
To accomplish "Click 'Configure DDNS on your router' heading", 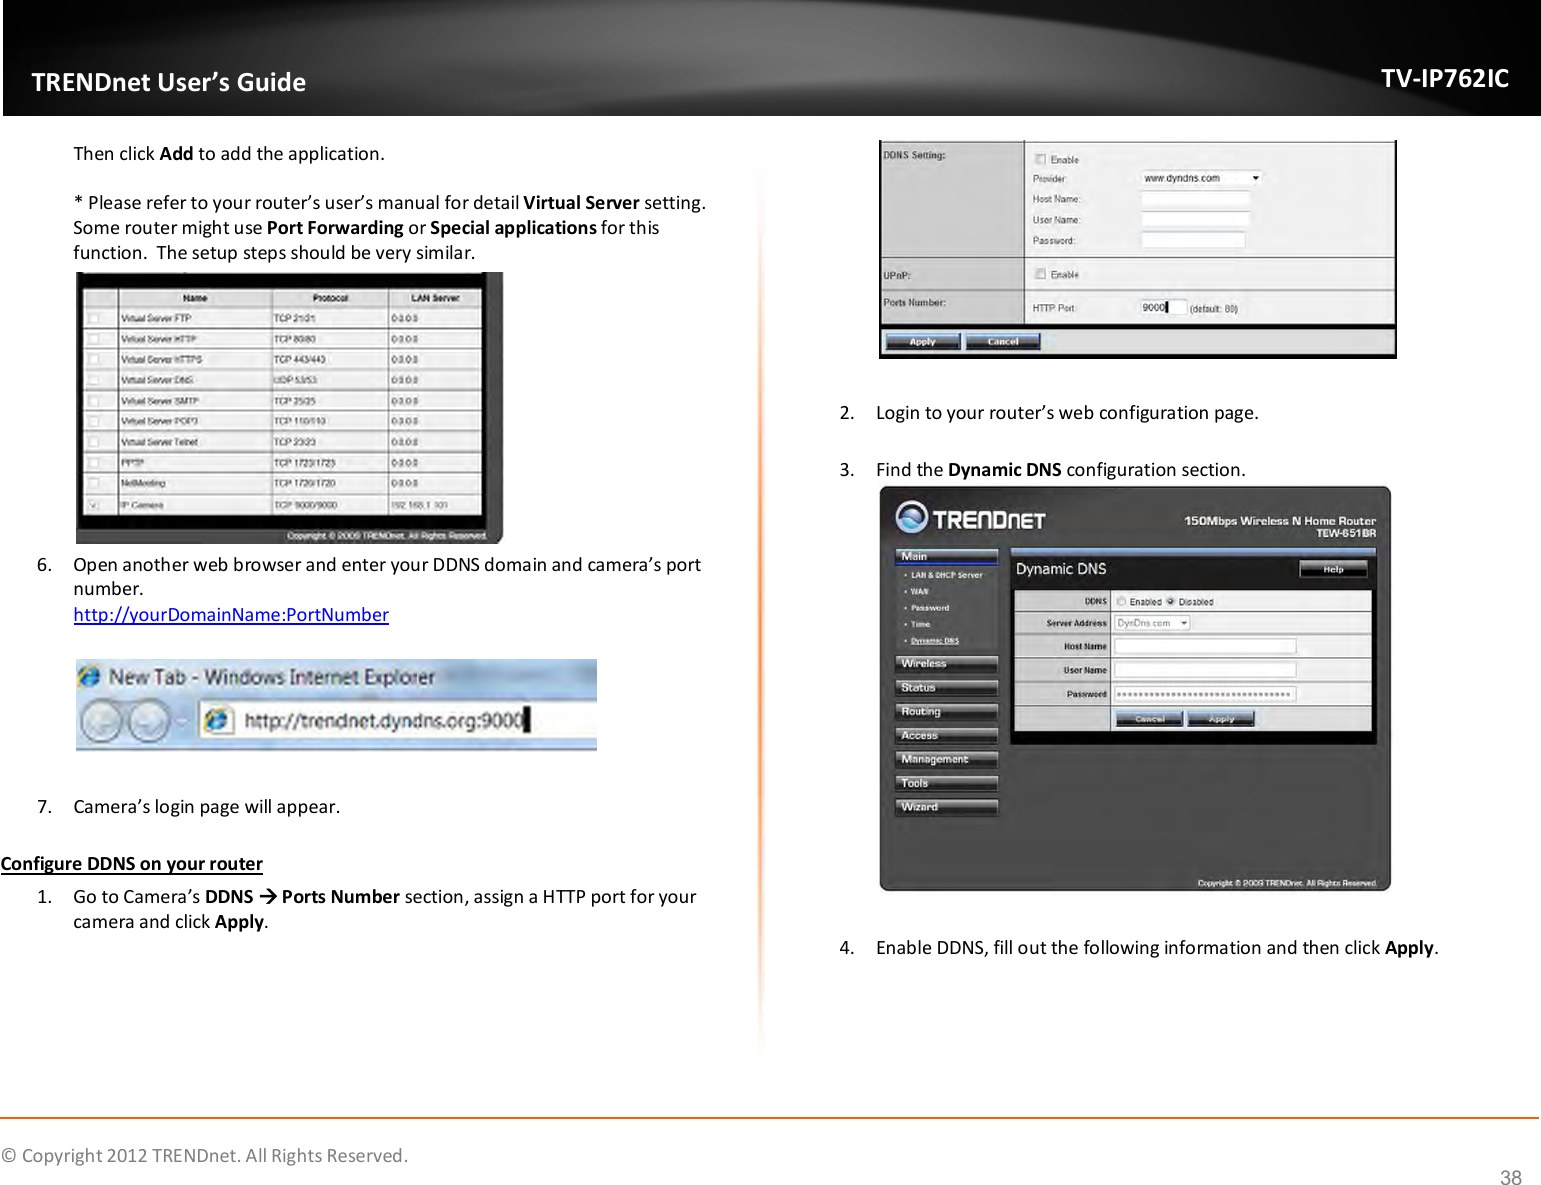I will point(132,863).
